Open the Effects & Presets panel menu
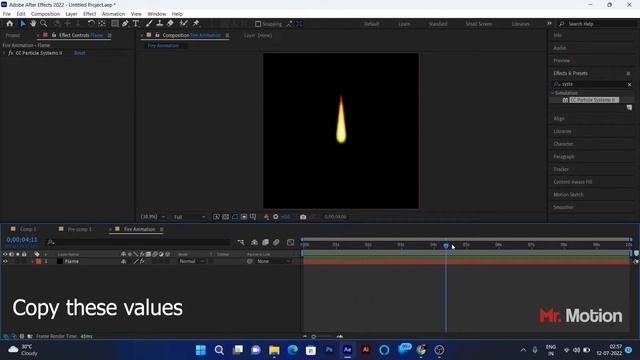 [628, 73]
